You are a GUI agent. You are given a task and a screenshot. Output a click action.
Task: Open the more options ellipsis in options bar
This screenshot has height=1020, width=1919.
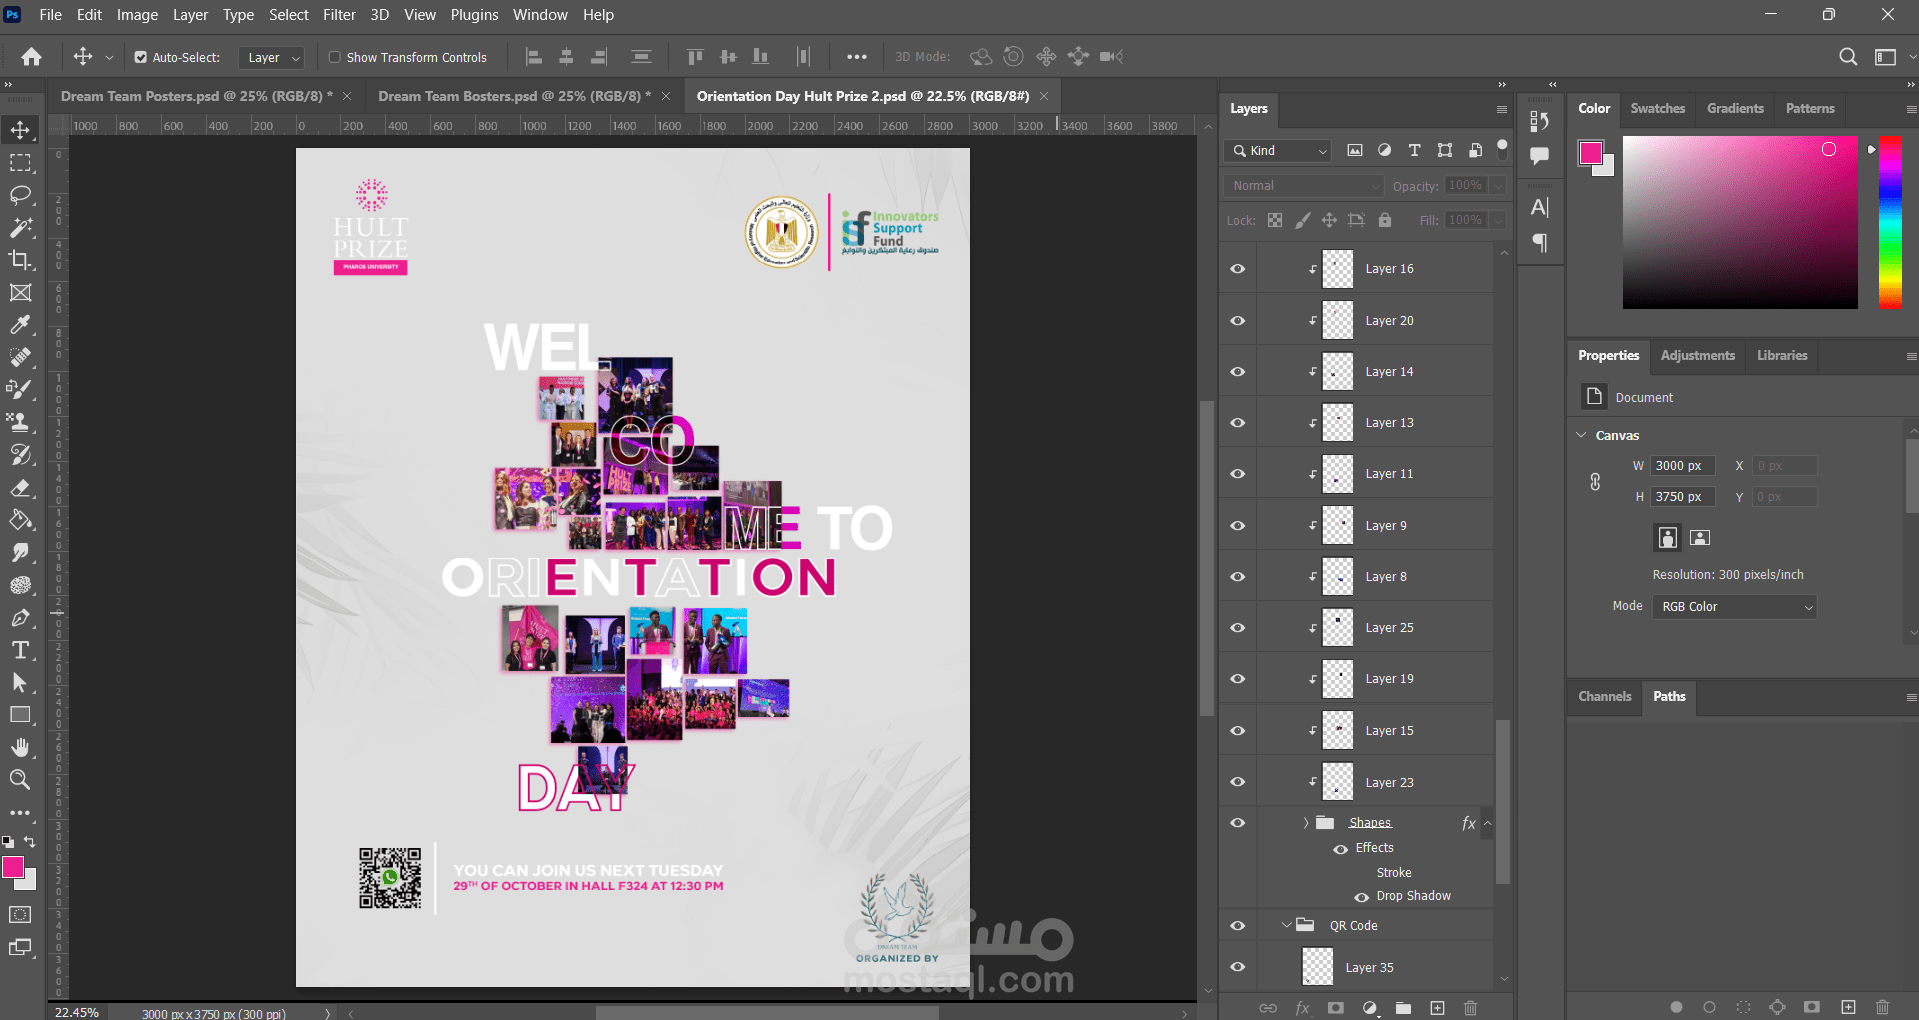click(x=857, y=57)
